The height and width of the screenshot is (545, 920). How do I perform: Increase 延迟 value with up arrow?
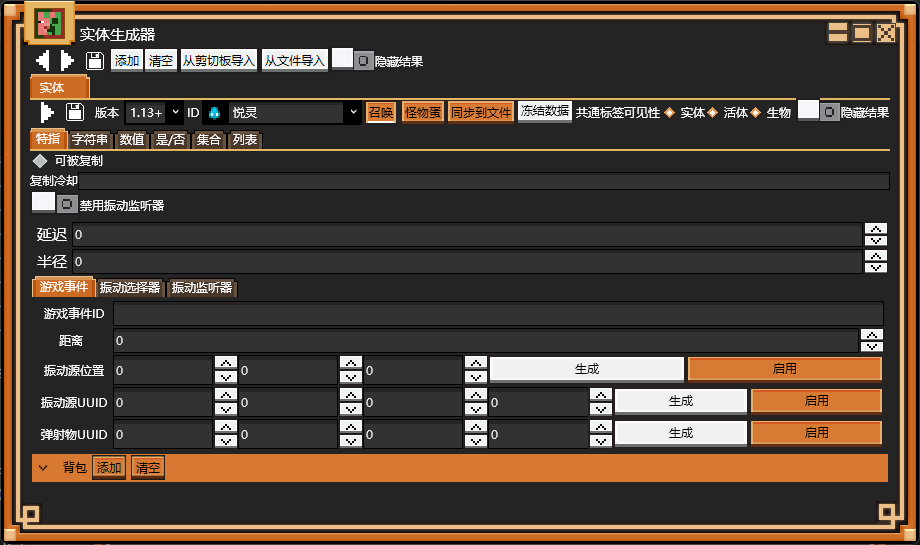point(876,229)
